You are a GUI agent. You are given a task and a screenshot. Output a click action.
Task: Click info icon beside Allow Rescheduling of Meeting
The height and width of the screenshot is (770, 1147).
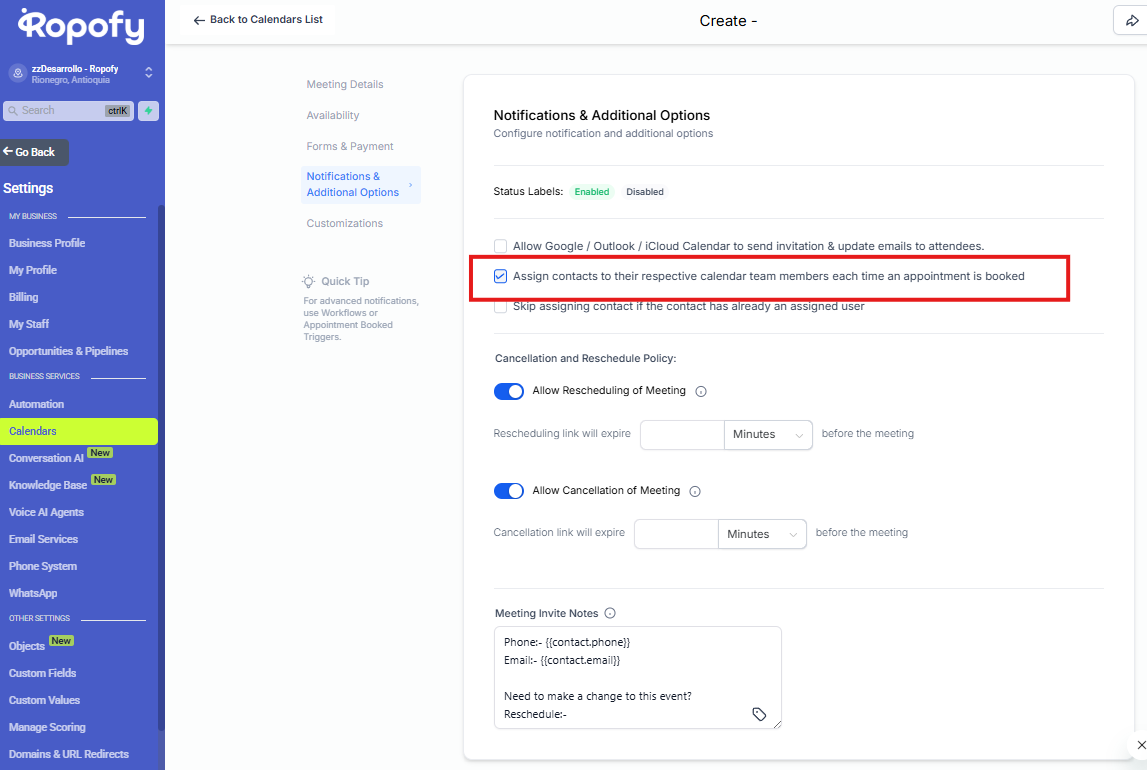click(x=701, y=392)
